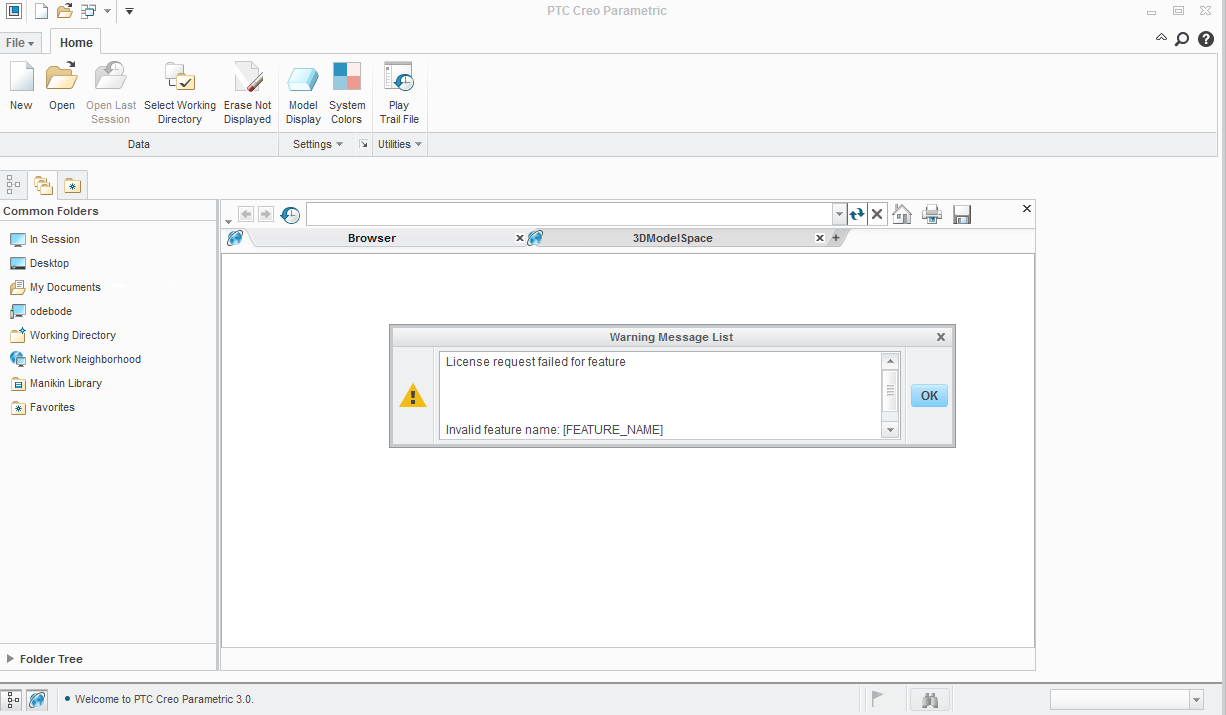Click OK in Warning Message List

tap(929, 395)
